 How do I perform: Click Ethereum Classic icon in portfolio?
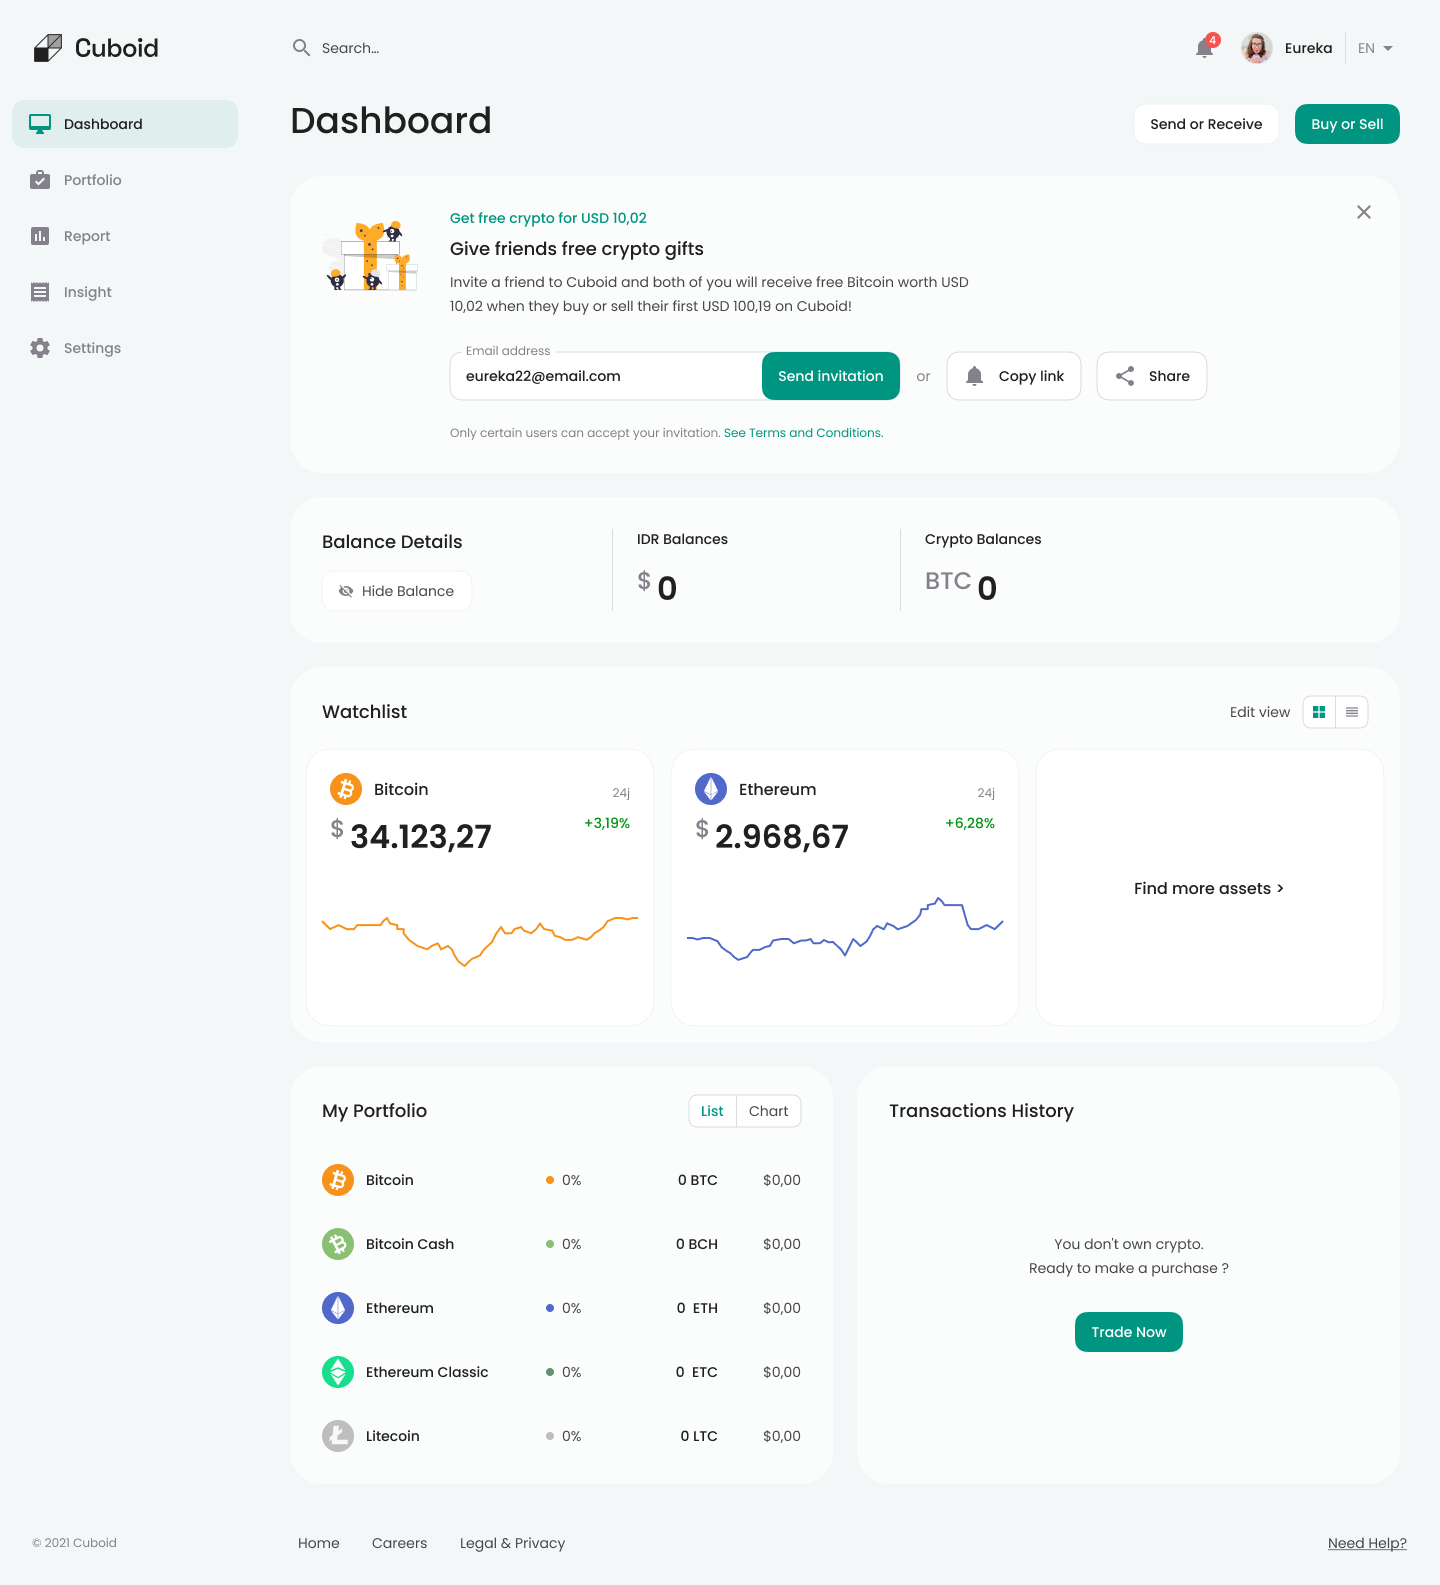click(338, 1372)
